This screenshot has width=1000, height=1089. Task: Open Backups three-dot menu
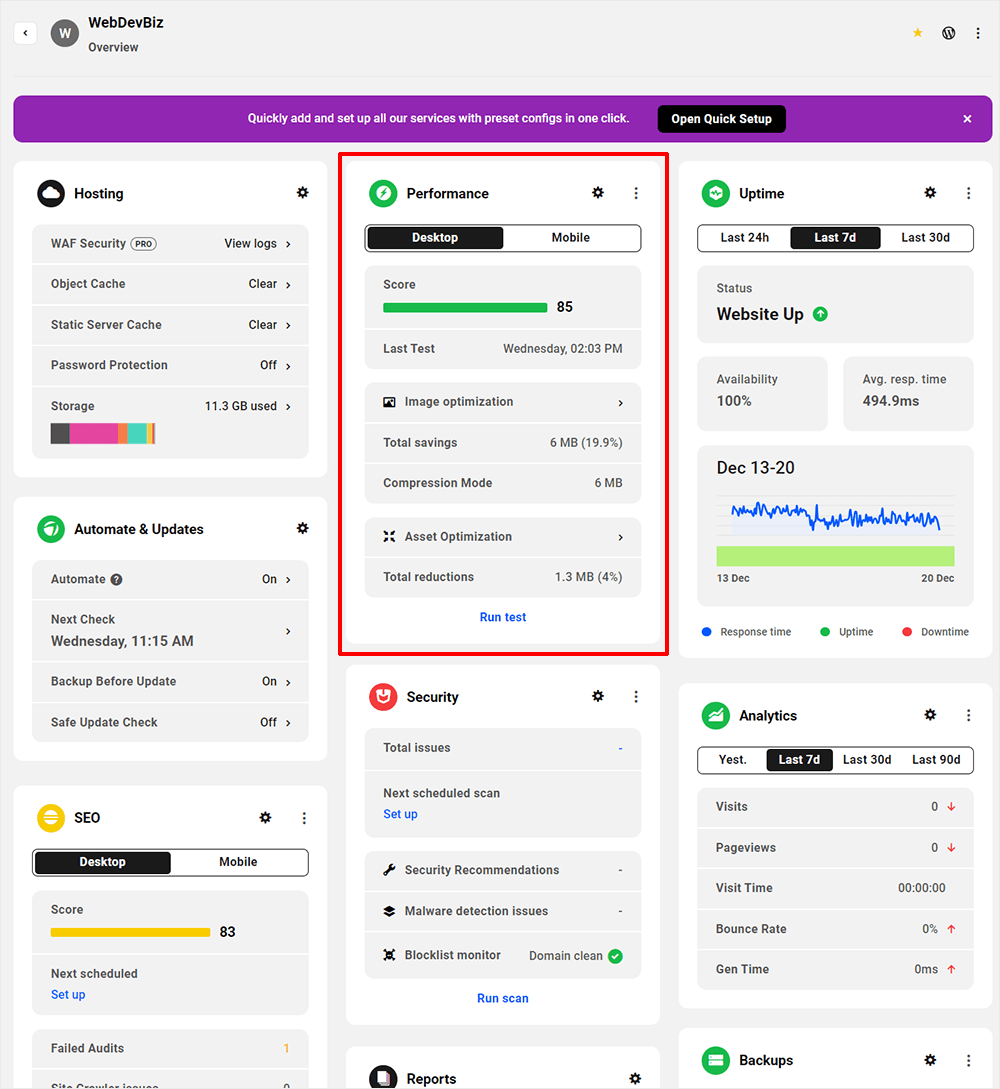pyautogui.click(x=968, y=1061)
